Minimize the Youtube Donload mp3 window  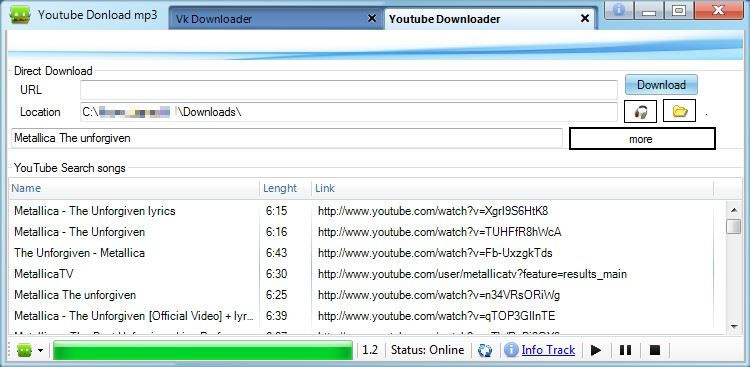click(649, 10)
